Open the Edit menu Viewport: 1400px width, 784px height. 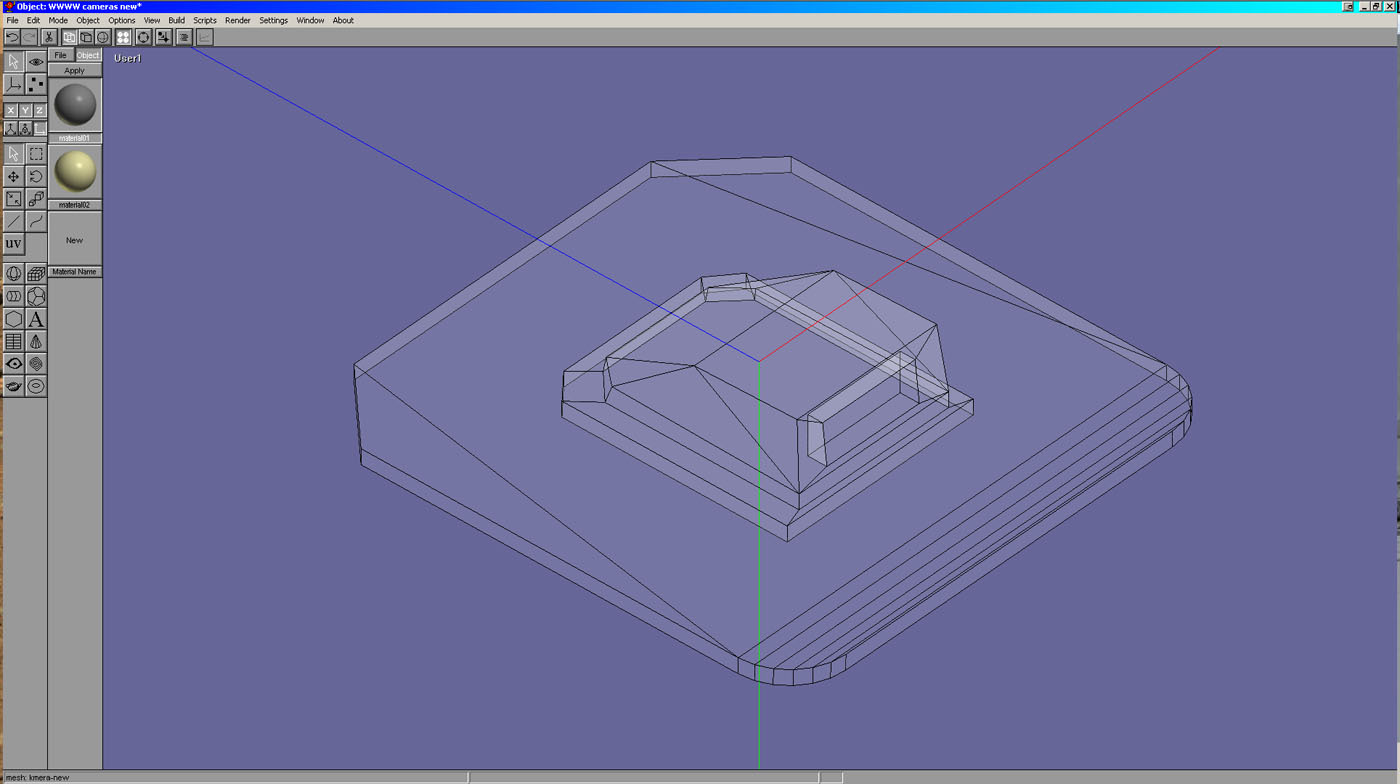(33, 20)
